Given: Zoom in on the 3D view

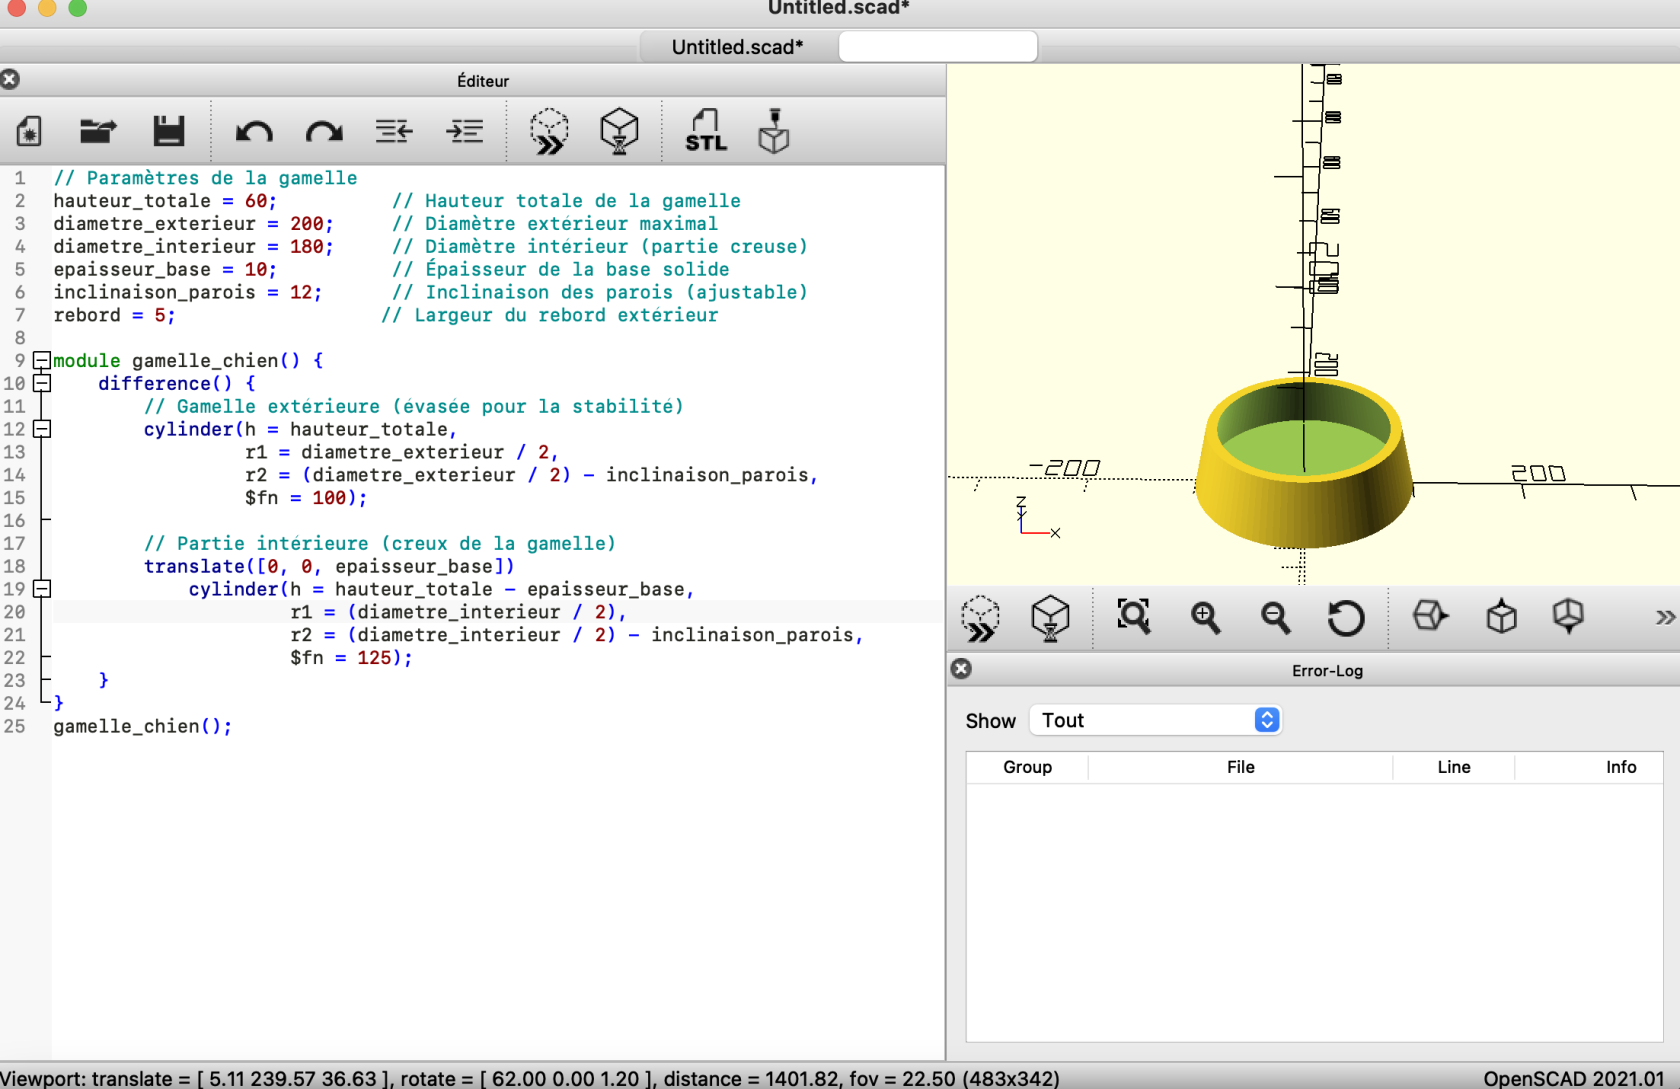Looking at the screenshot, I should (1205, 617).
